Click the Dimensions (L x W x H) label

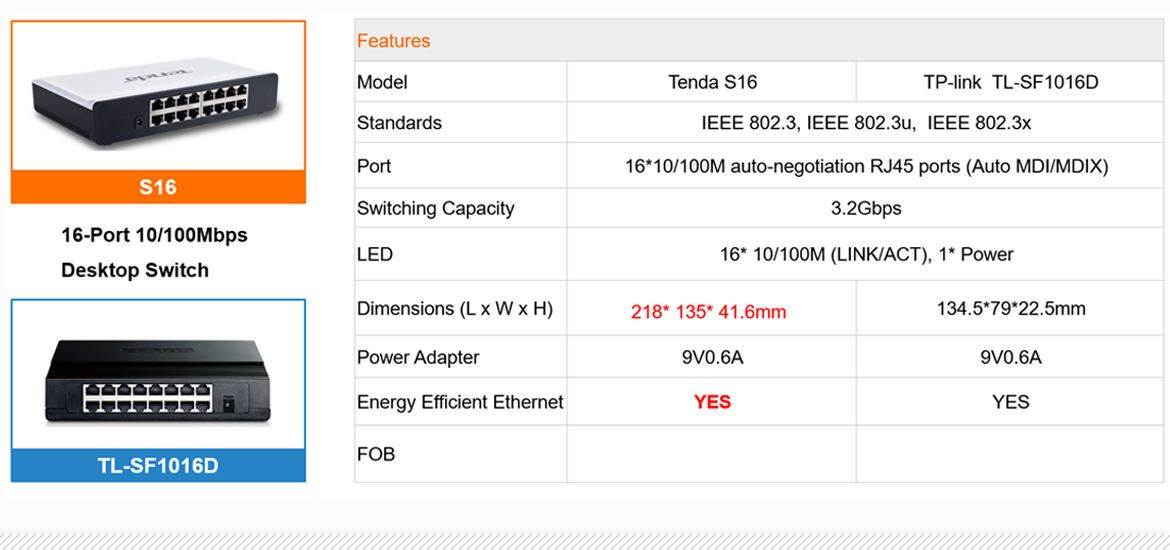pos(454,309)
